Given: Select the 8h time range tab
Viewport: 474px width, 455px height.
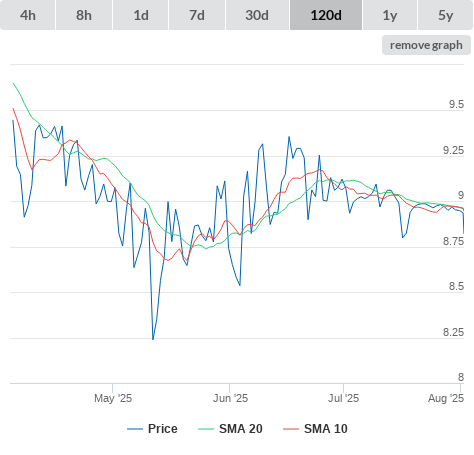Looking at the screenshot, I should 84,15.
